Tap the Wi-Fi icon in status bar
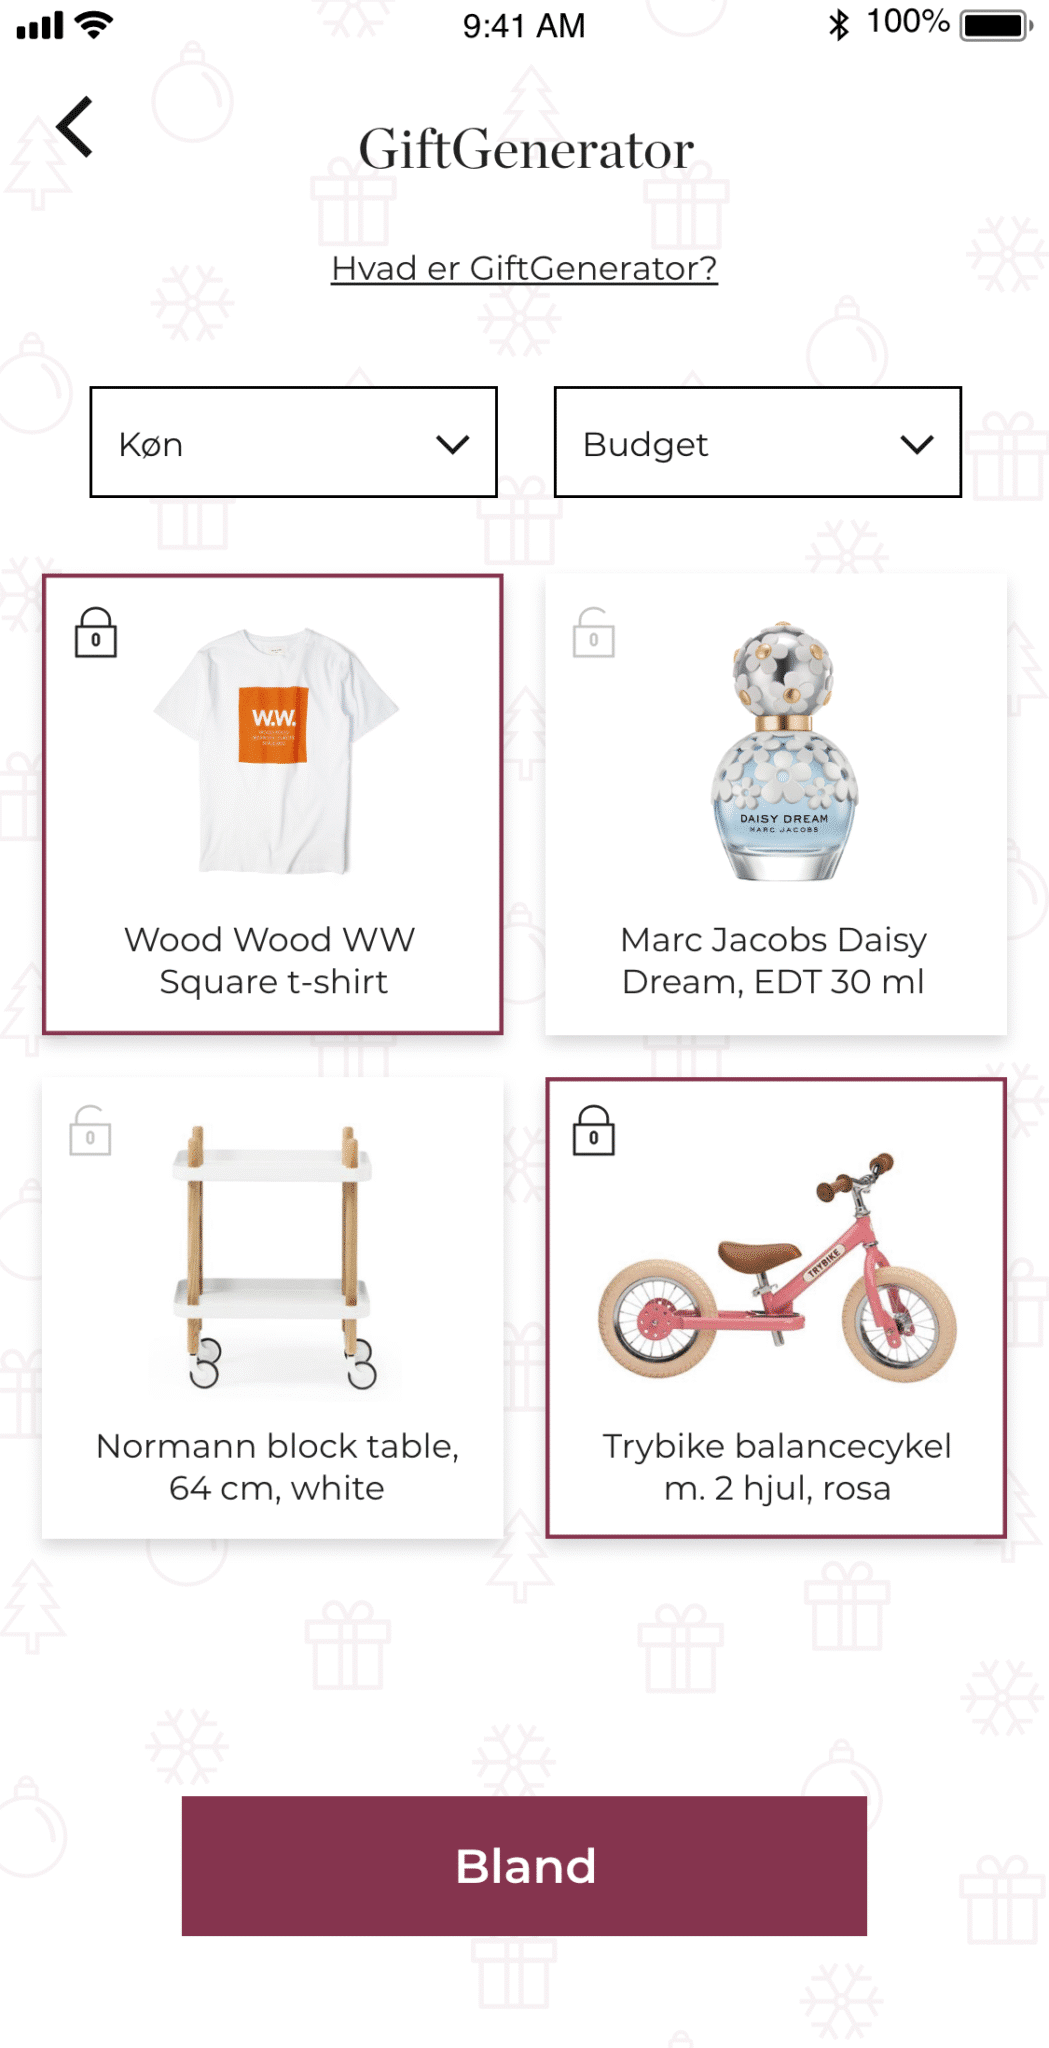Screen dimensions: 1049x2048 (x=95, y=25)
